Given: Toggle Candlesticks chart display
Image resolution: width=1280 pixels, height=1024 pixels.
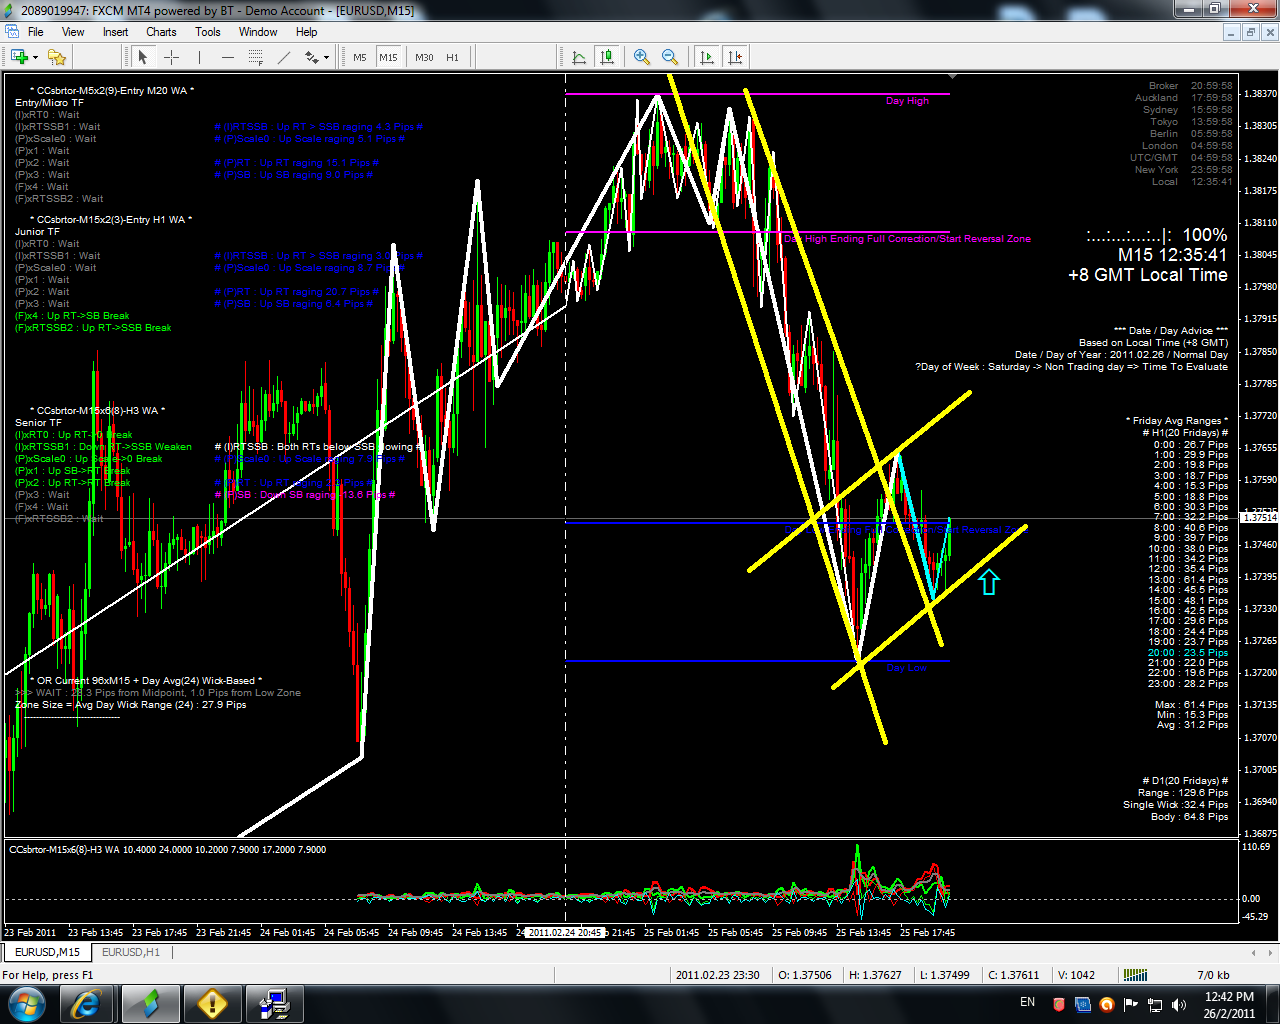Looking at the screenshot, I should click(x=607, y=57).
